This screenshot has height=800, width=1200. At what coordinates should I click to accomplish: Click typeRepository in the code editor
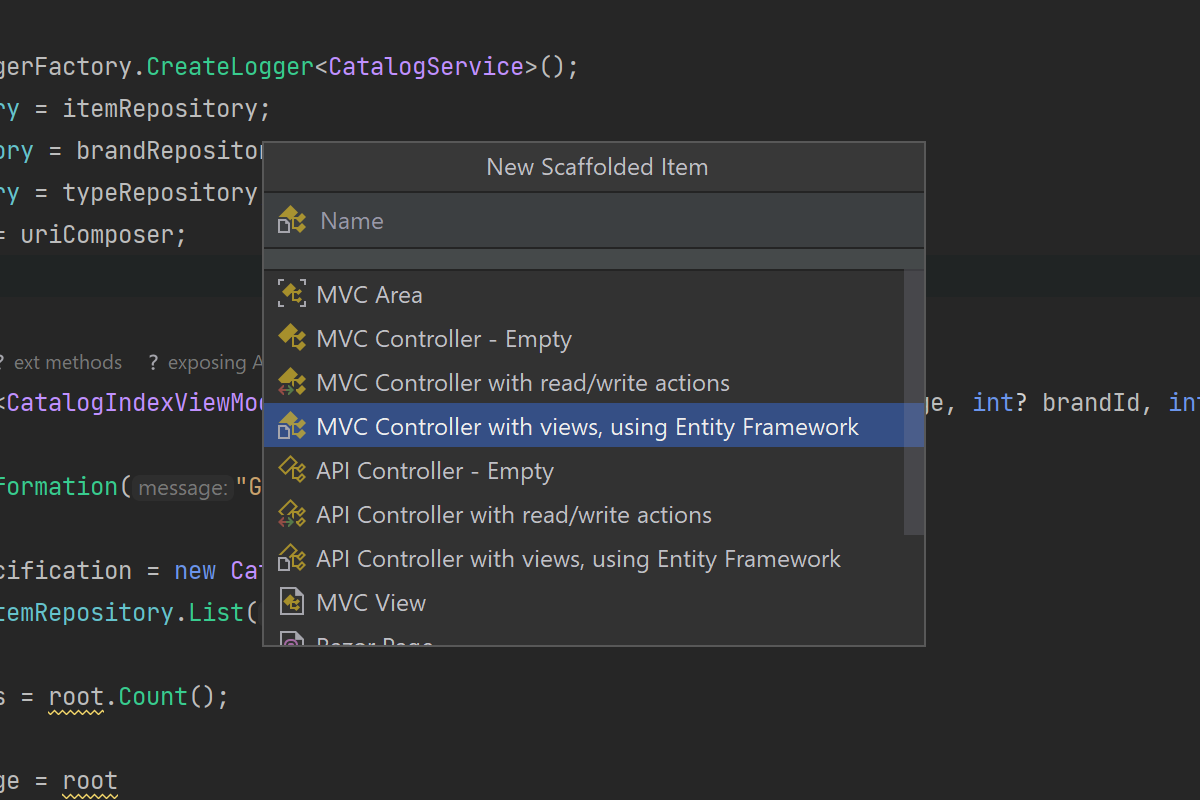coord(160,192)
